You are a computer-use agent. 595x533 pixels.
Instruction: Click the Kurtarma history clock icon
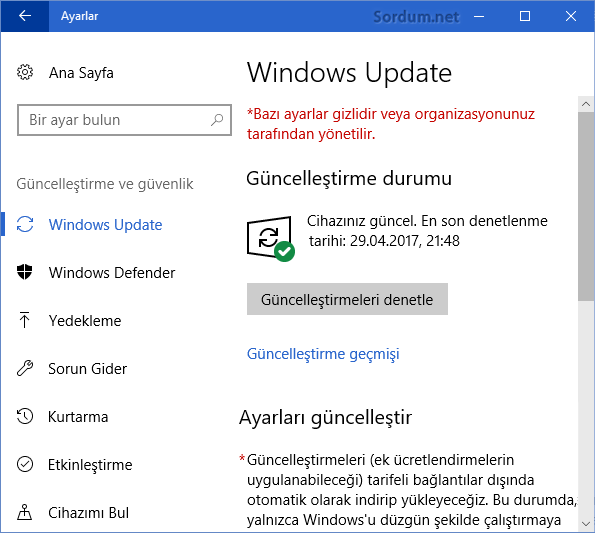pyautogui.click(x=25, y=416)
